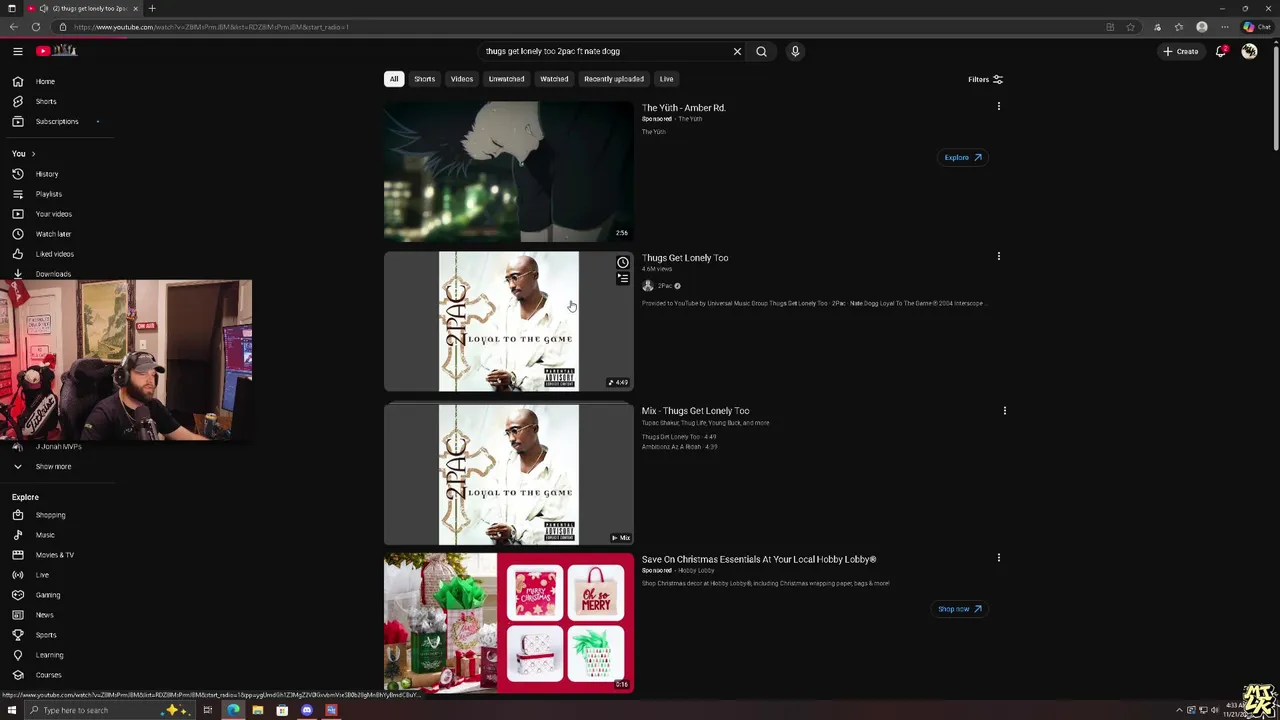Open Subscriptions in the sidebar
The width and height of the screenshot is (1280, 720).
58,121
